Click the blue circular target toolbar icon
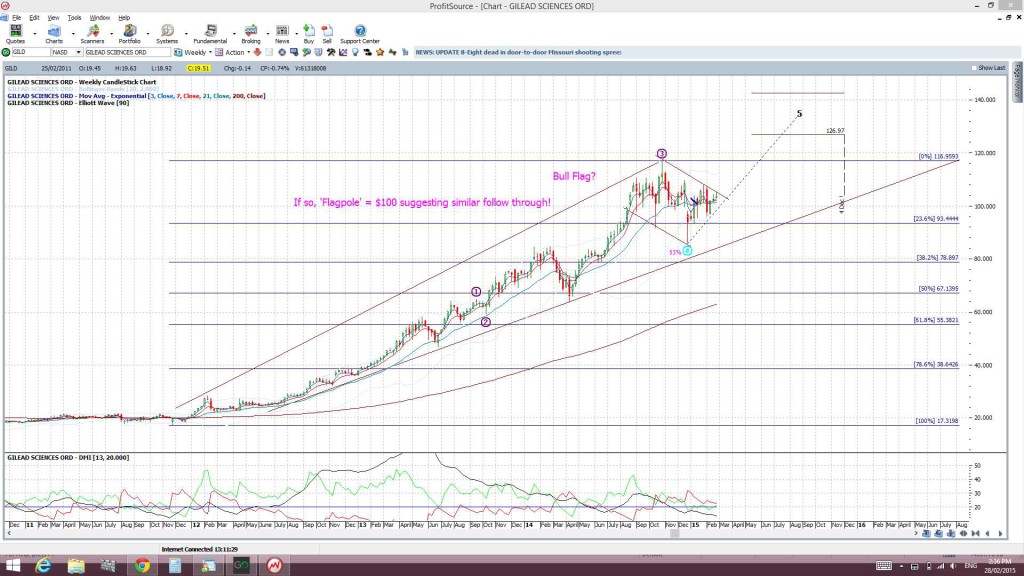The width and height of the screenshot is (1024, 576). coord(282,52)
